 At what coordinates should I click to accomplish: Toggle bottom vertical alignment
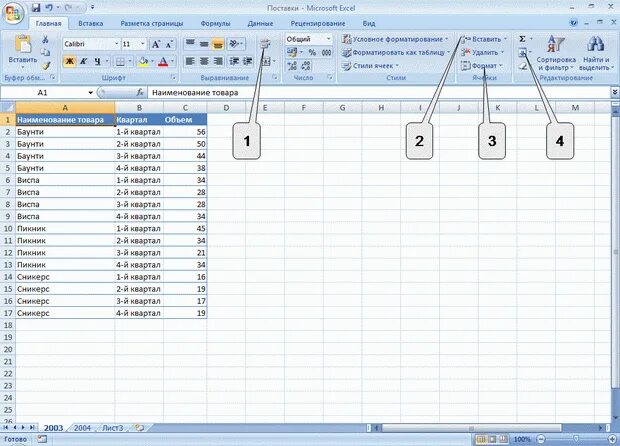(218, 43)
